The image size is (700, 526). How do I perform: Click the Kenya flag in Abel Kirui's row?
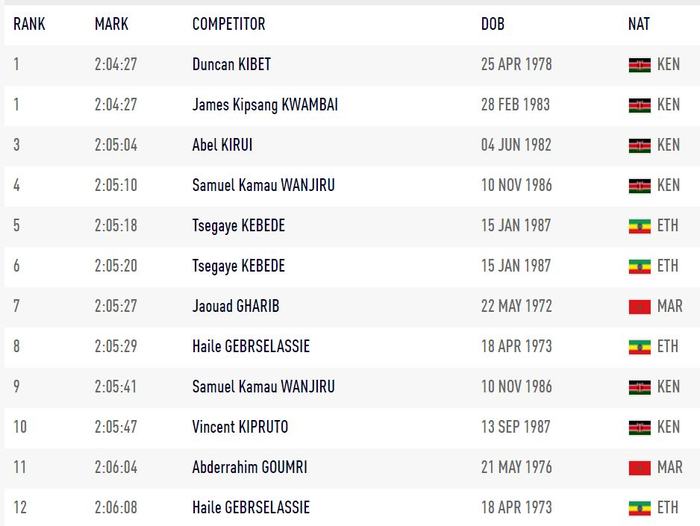(639, 145)
